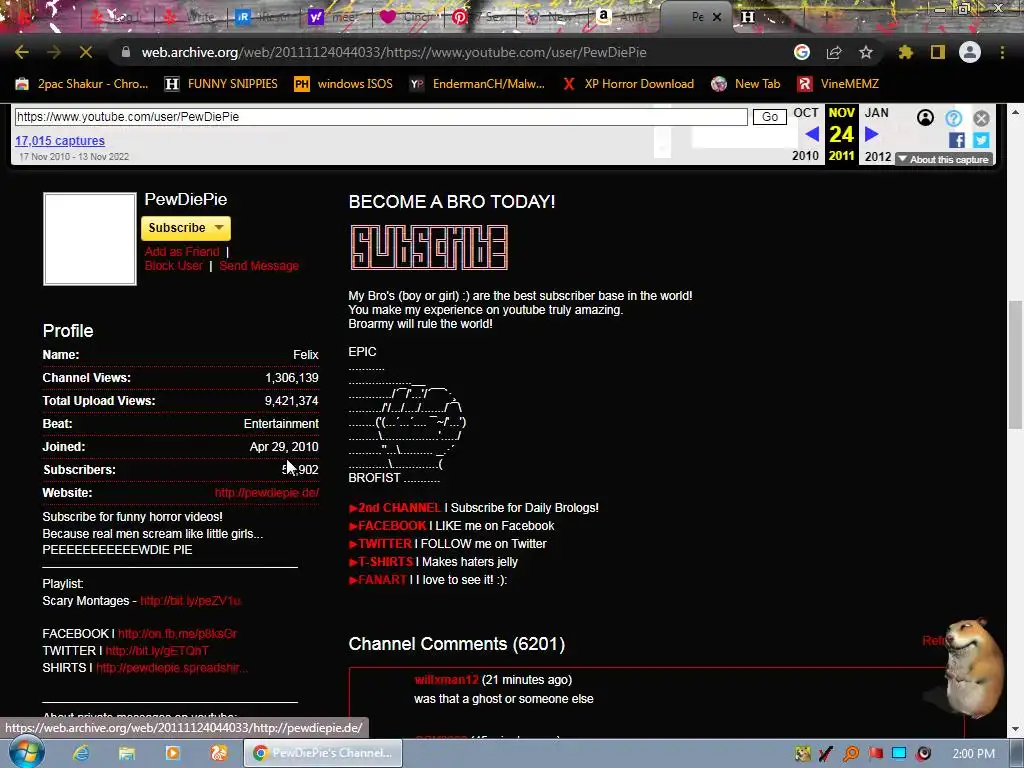Viewport: 1024px width, 768px height.
Task: Open the pewdiepie.de website link
Action: coord(266,492)
